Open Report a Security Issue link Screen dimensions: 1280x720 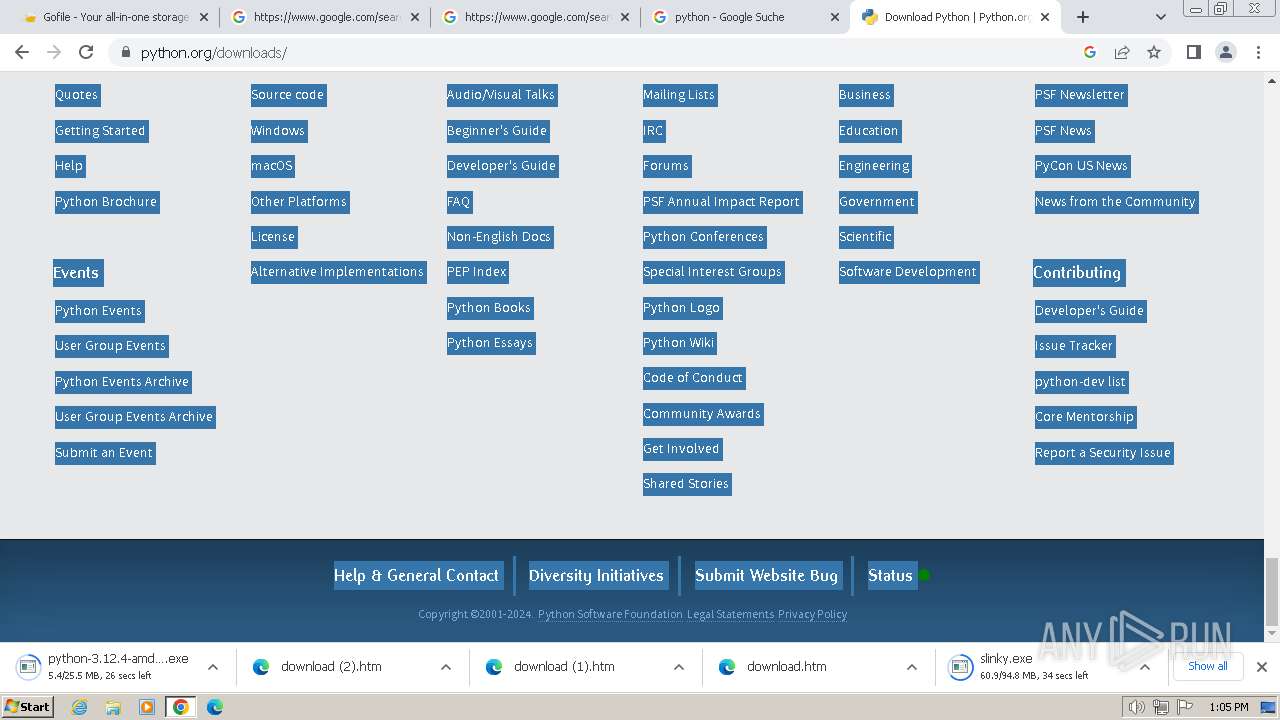1103,453
